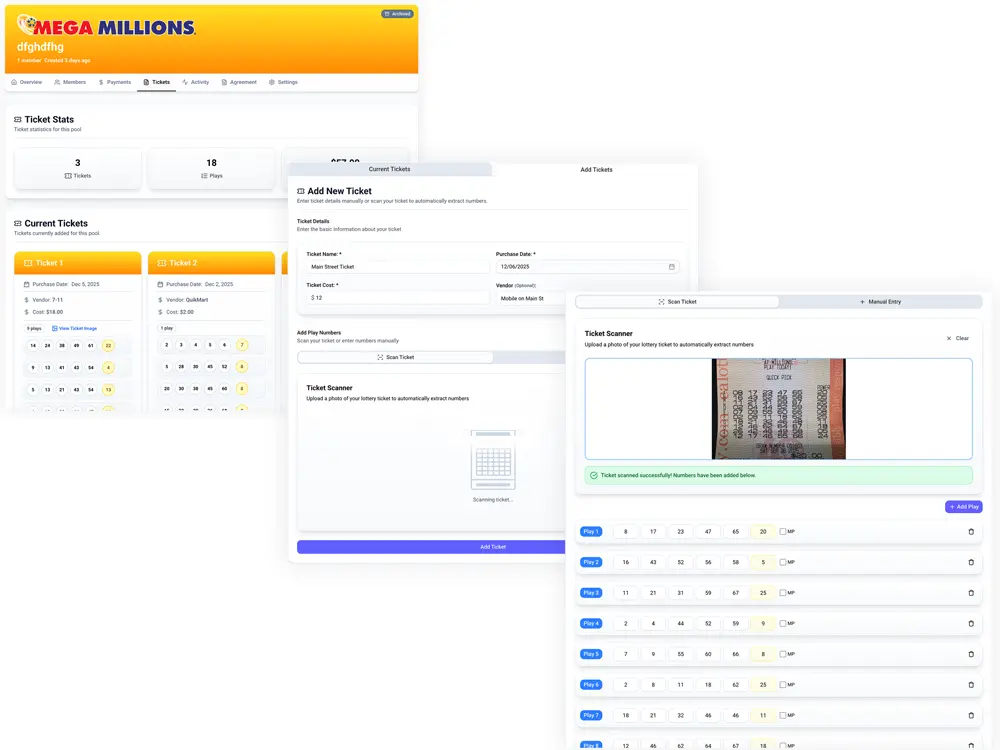Image resolution: width=1000 pixels, height=750 pixels.
Task: Delete Play 1 using its trash icon
Action: pos(970,531)
